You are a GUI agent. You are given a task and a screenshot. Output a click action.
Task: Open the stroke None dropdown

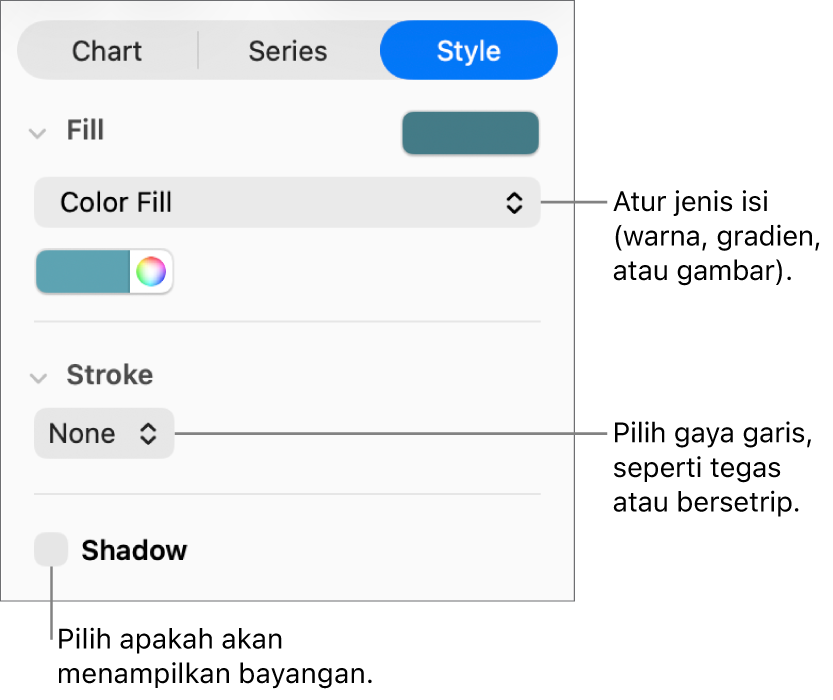[x=103, y=434]
